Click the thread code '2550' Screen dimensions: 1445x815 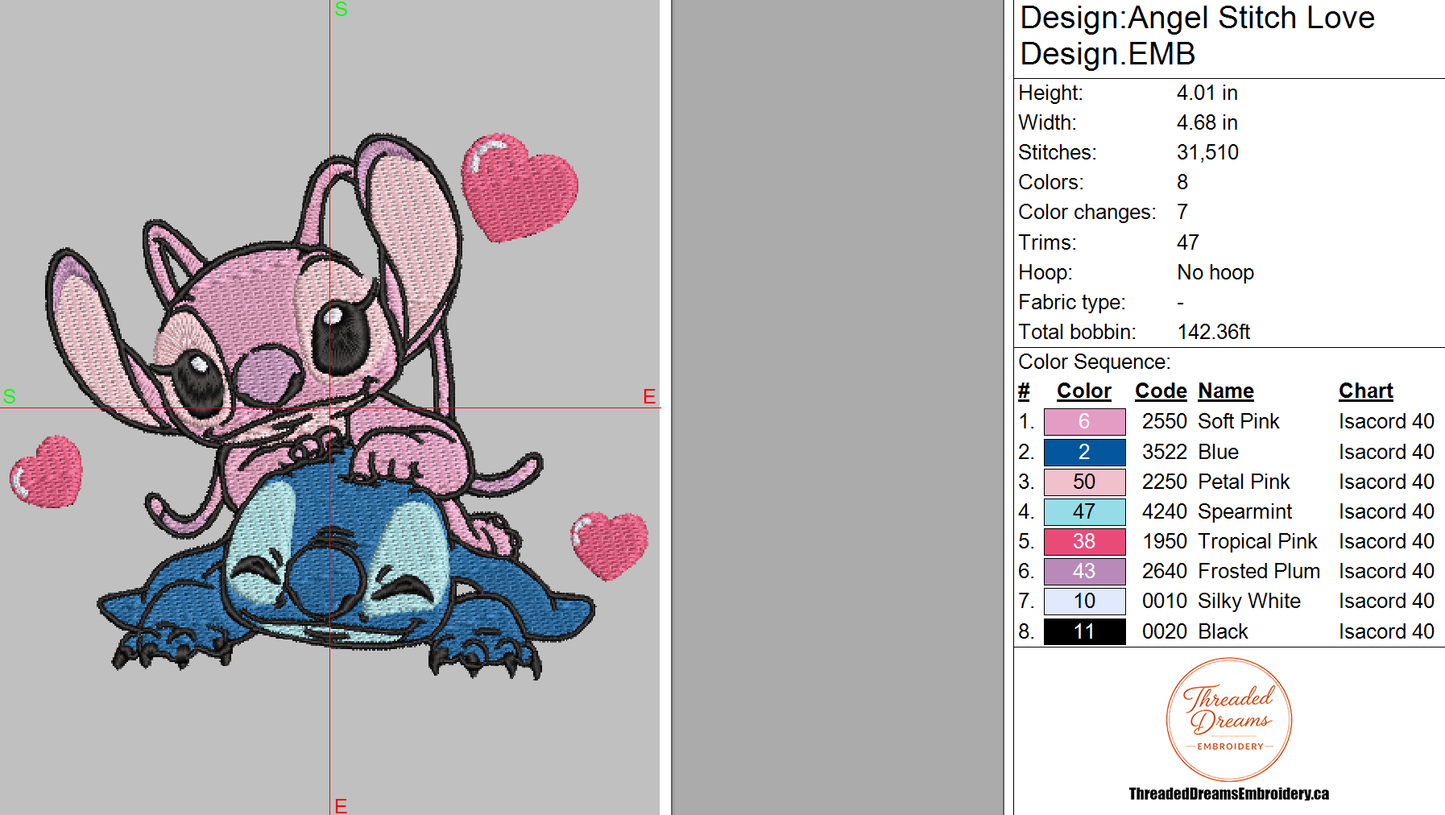(x=1165, y=422)
